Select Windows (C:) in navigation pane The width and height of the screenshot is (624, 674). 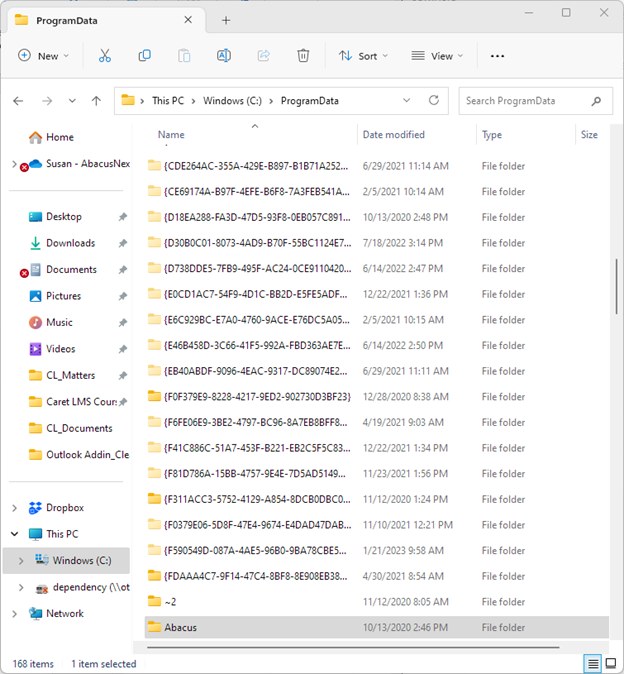coord(66,561)
